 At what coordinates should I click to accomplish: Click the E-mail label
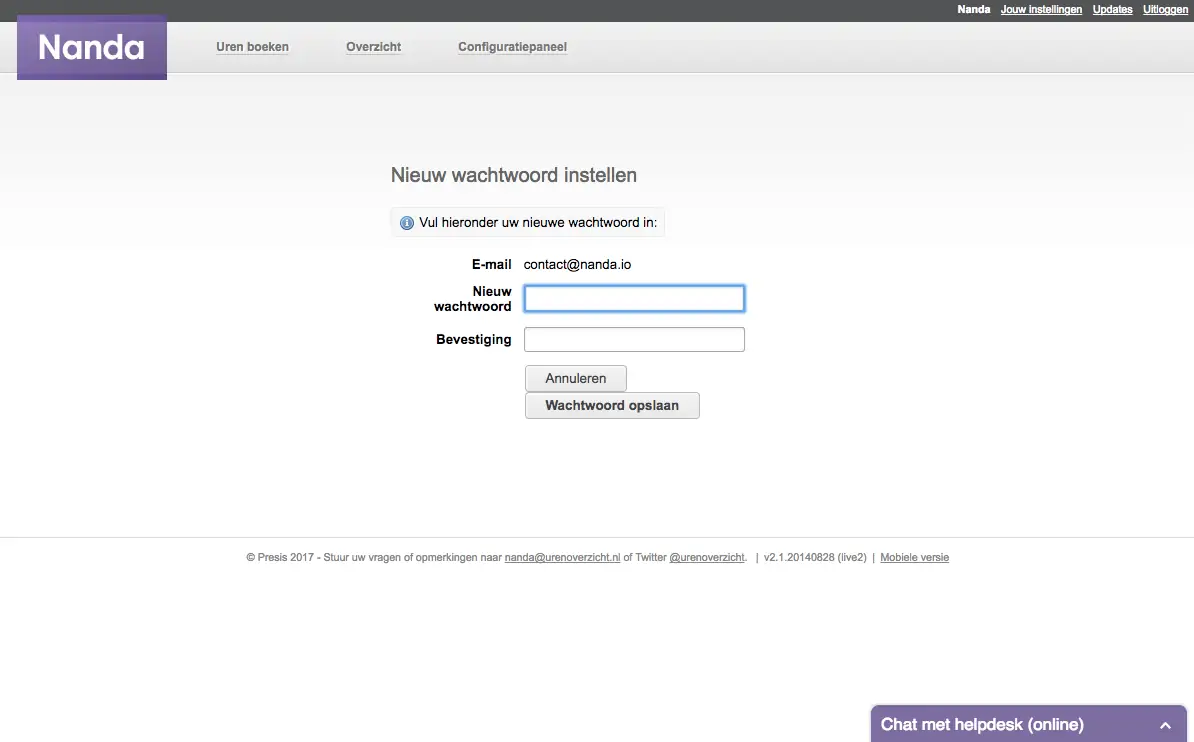(x=491, y=264)
